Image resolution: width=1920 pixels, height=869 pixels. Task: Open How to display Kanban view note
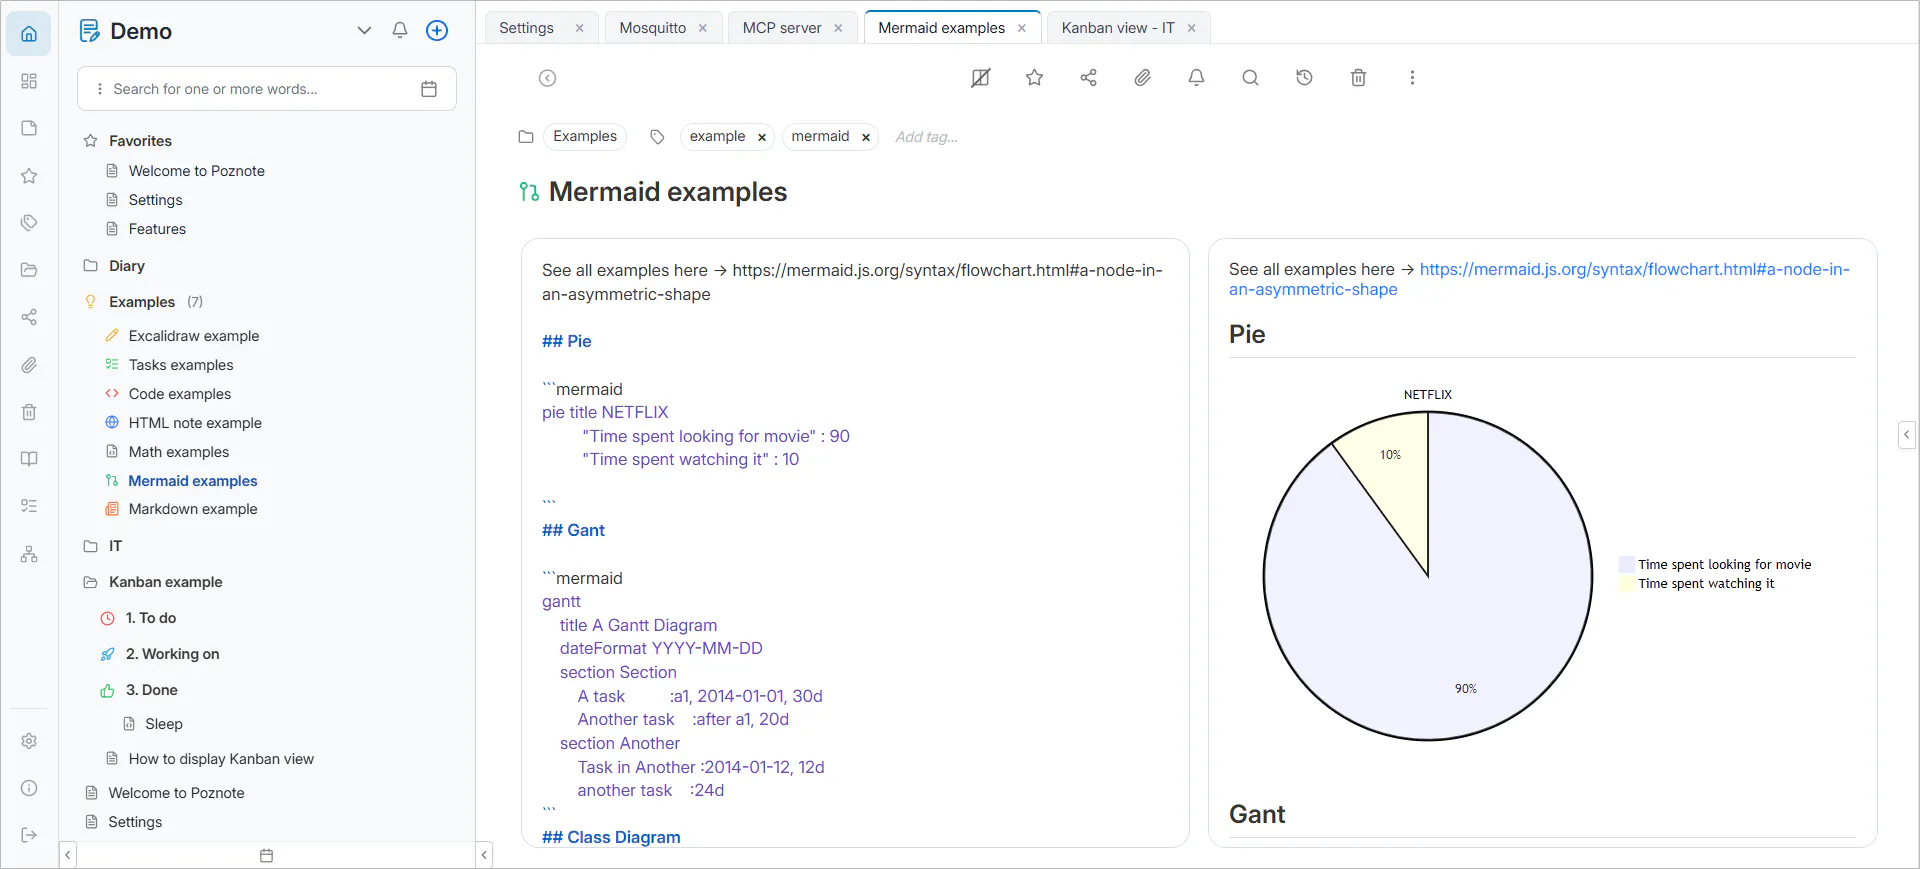(x=221, y=759)
